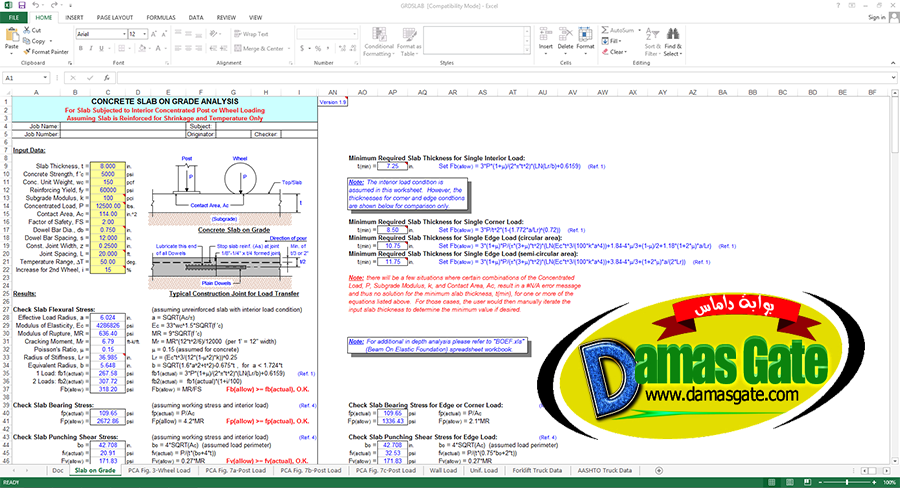Click the zoom slider in the status bar
Screen dimensions: 900x488
click(x=847, y=482)
